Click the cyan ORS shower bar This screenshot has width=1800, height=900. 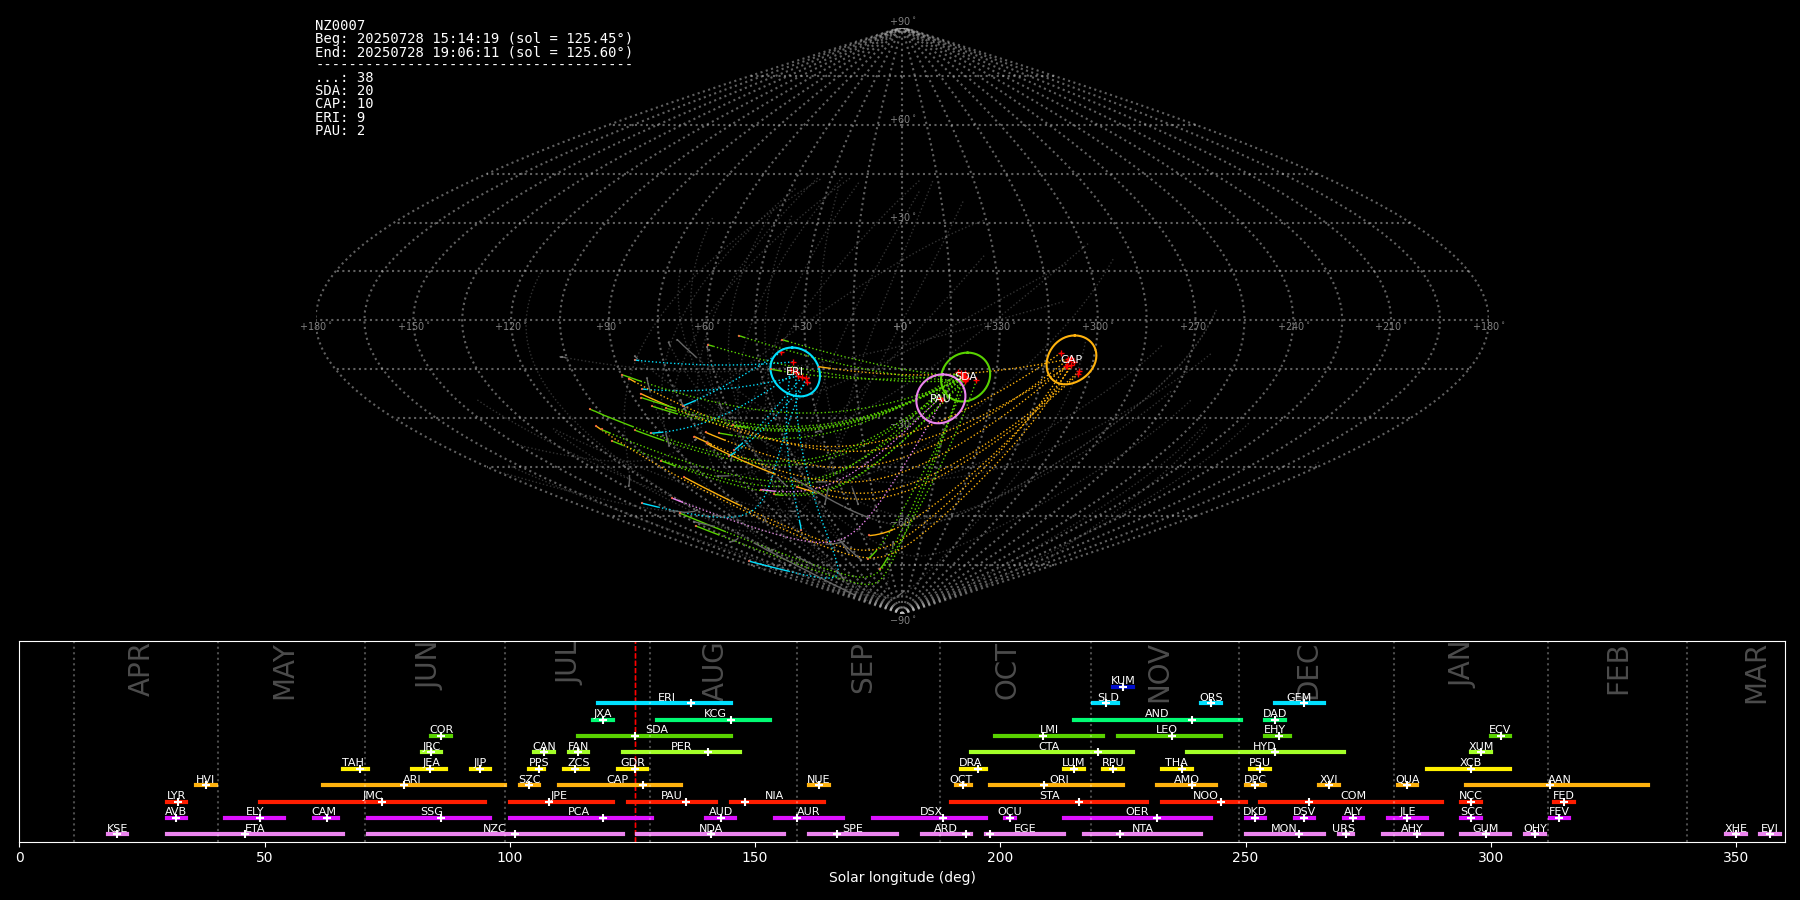(1211, 703)
